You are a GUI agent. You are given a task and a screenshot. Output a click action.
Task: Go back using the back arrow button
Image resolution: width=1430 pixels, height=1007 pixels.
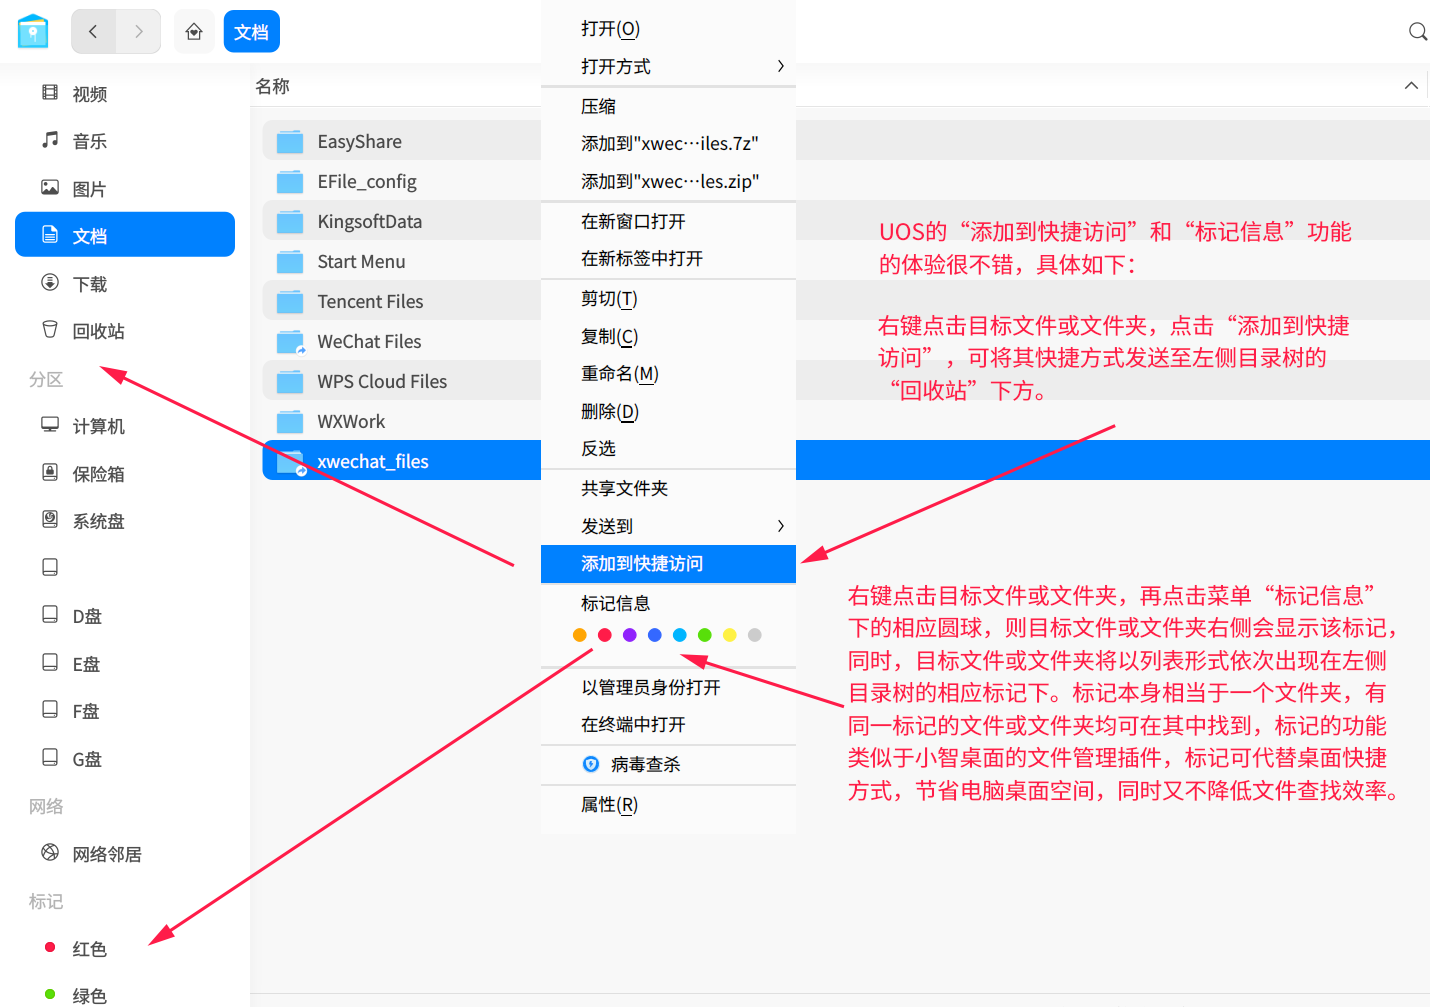[x=93, y=32]
